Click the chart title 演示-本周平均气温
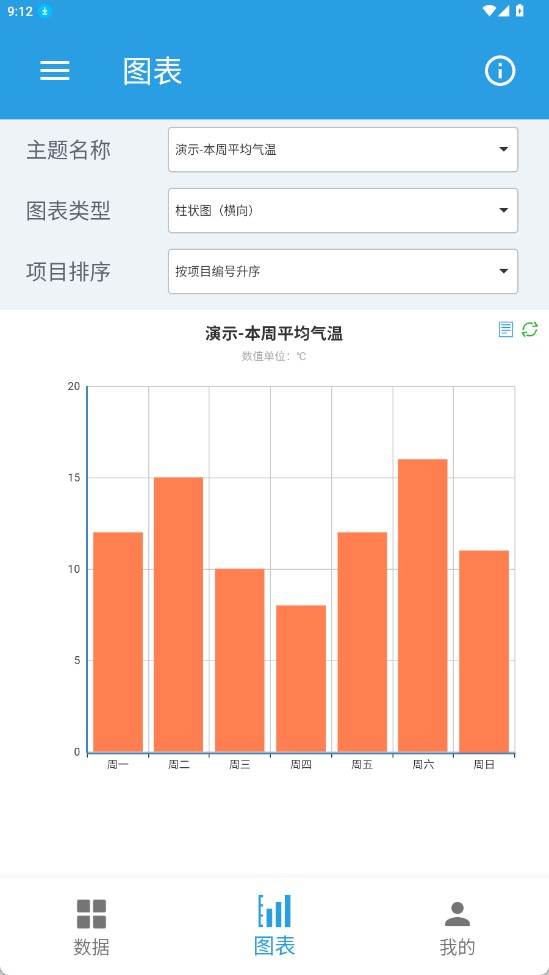The height and width of the screenshot is (975, 549). coord(274,334)
